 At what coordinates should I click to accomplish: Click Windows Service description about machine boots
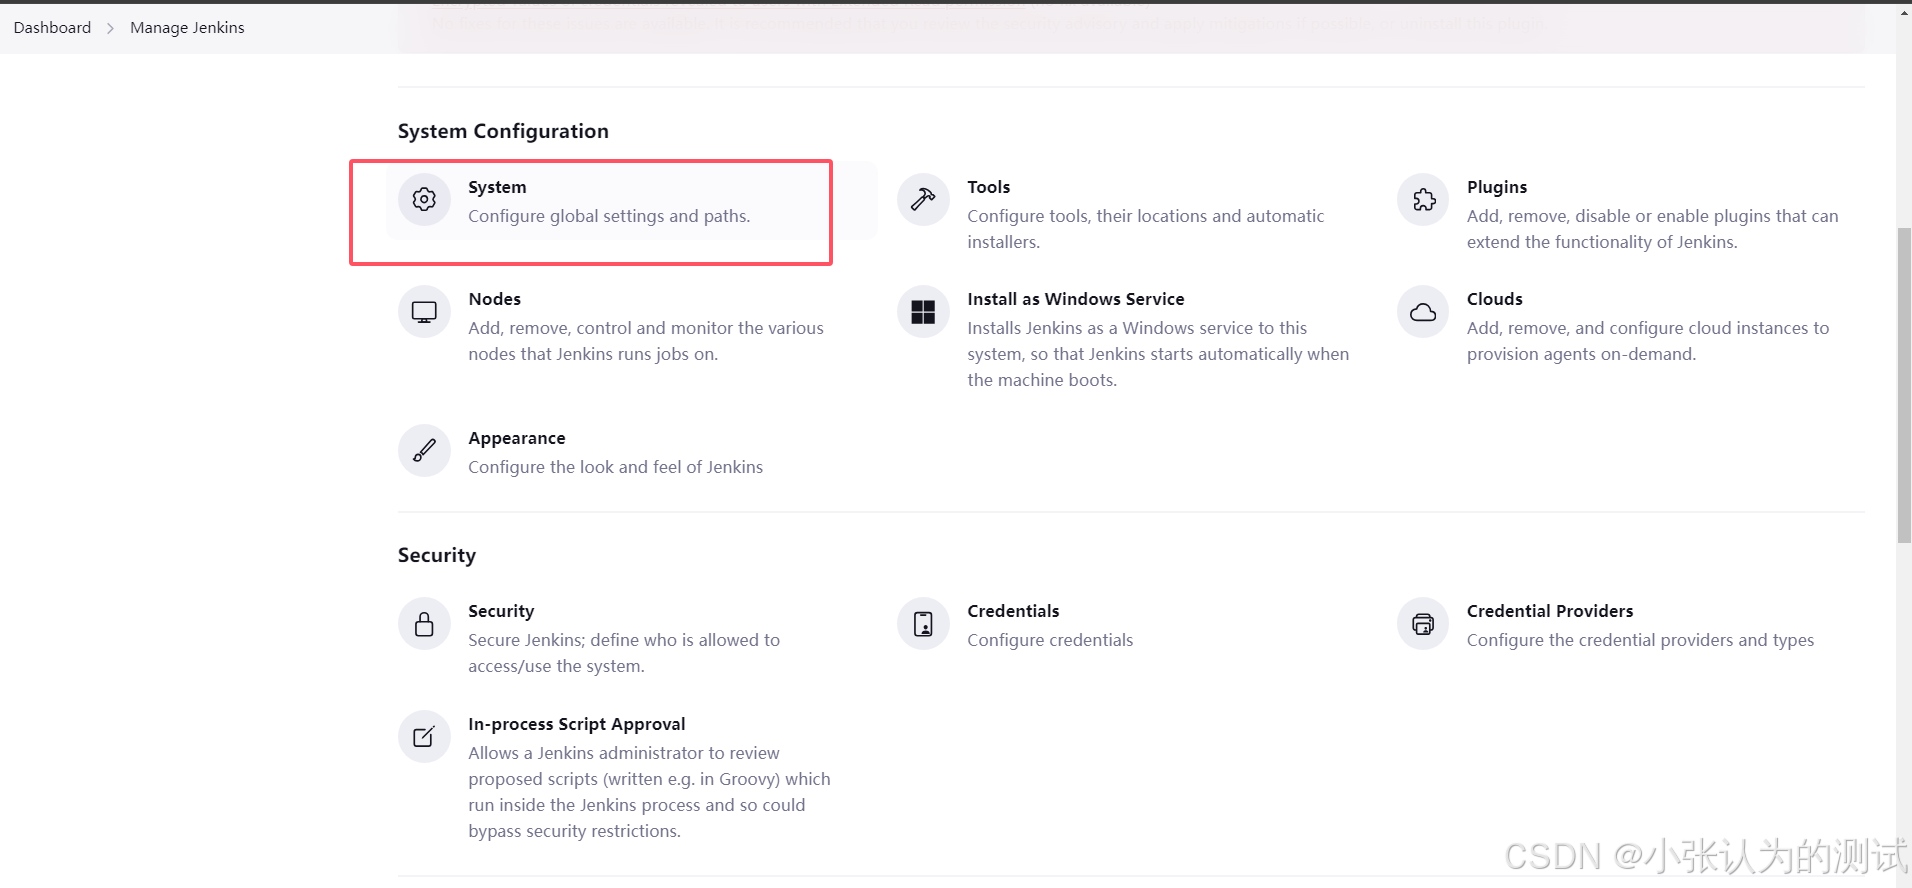click(1158, 354)
